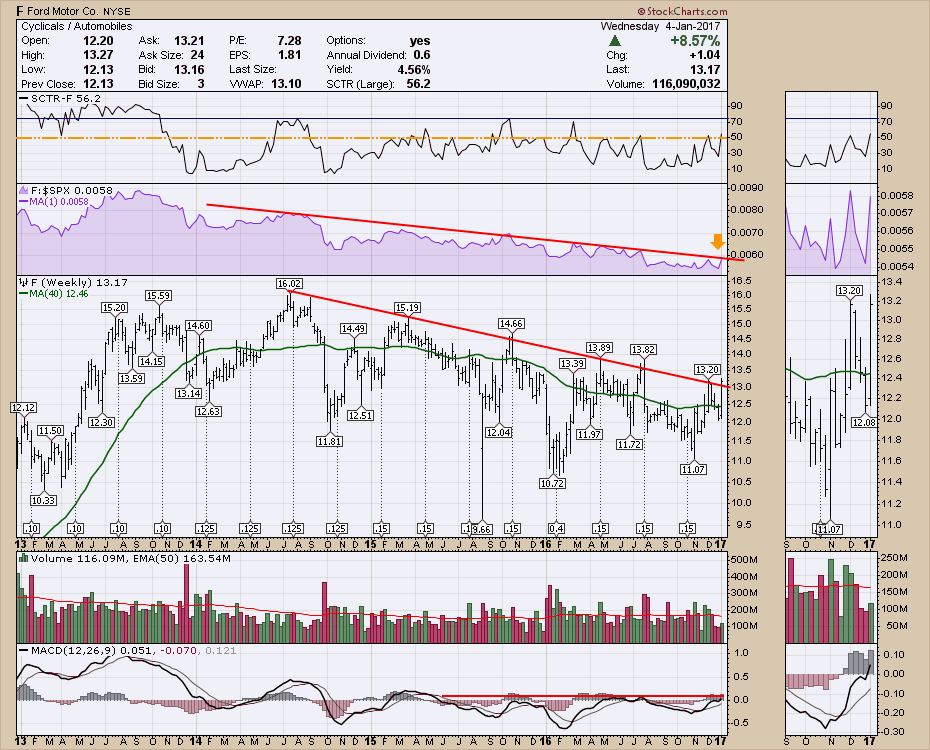Click the Ask price 13.21

coord(189,41)
